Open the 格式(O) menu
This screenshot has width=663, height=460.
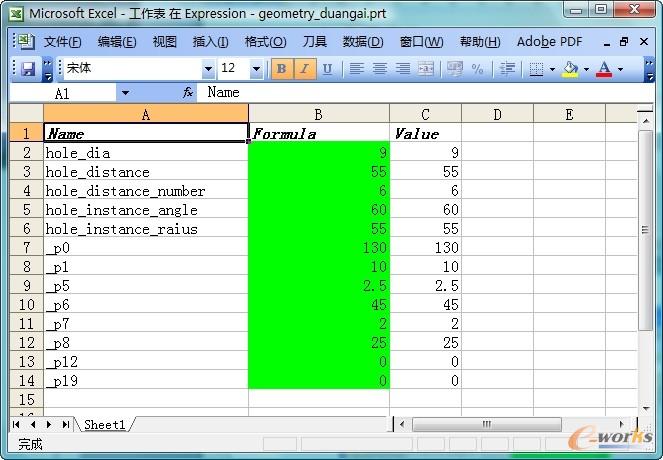[x=265, y=42]
